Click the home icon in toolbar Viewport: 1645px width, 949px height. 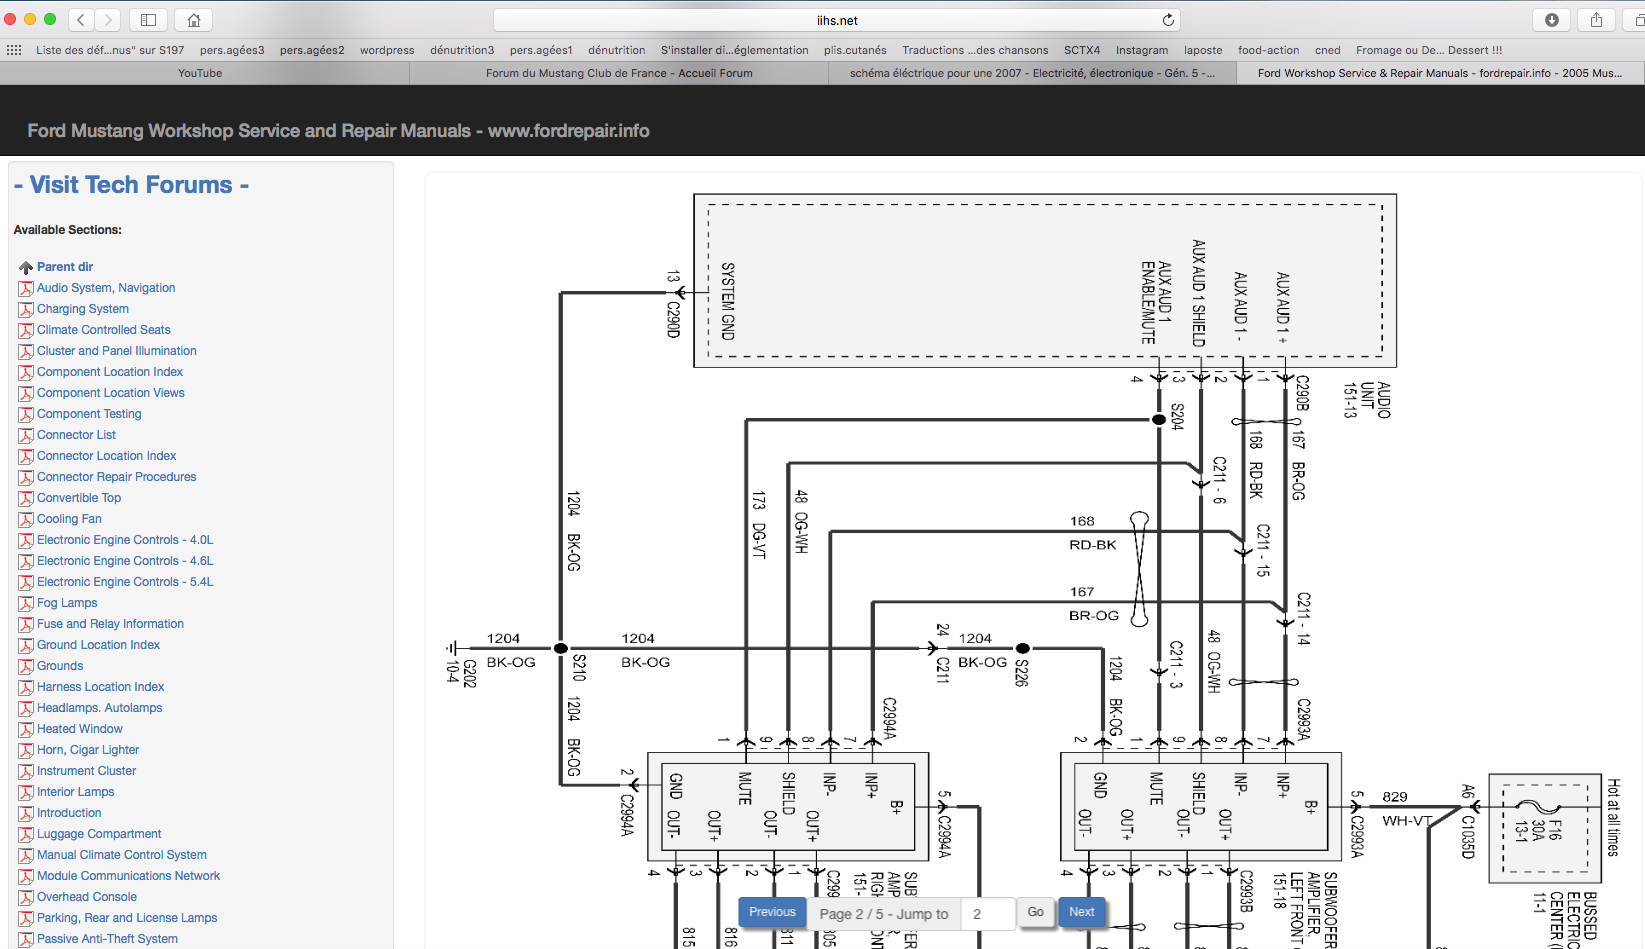pos(194,20)
